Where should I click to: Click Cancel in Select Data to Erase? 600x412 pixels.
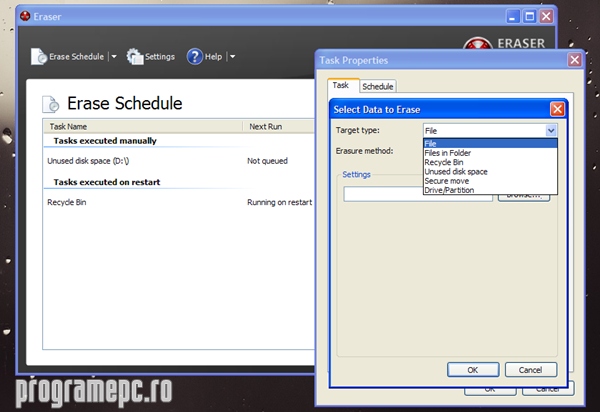tap(531, 370)
